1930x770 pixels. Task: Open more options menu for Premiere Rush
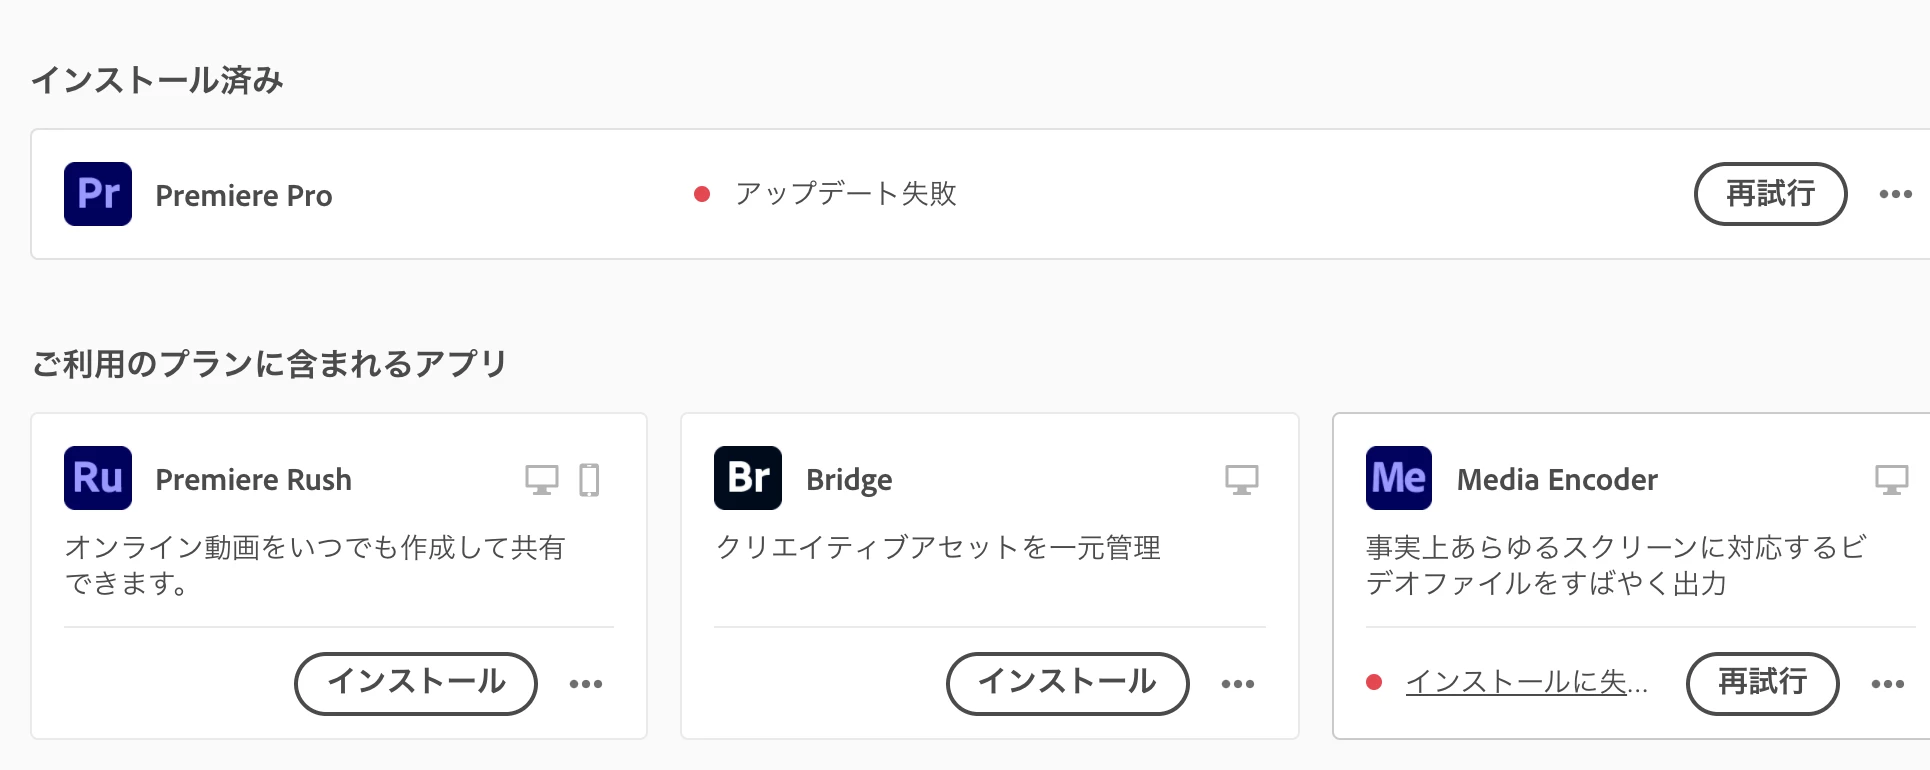[586, 684]
